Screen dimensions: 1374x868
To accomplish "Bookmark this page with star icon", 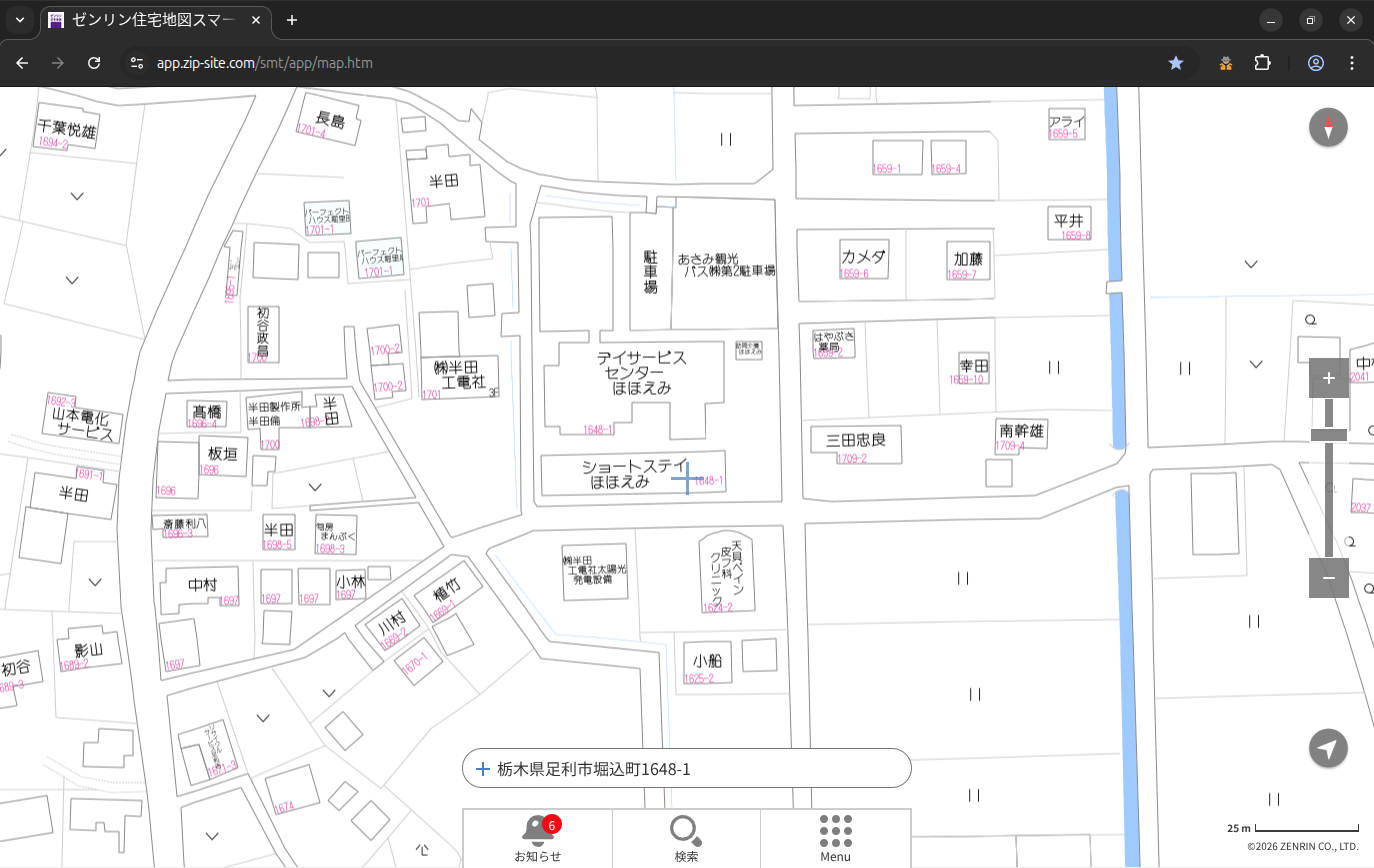I will pos(1176,63).
